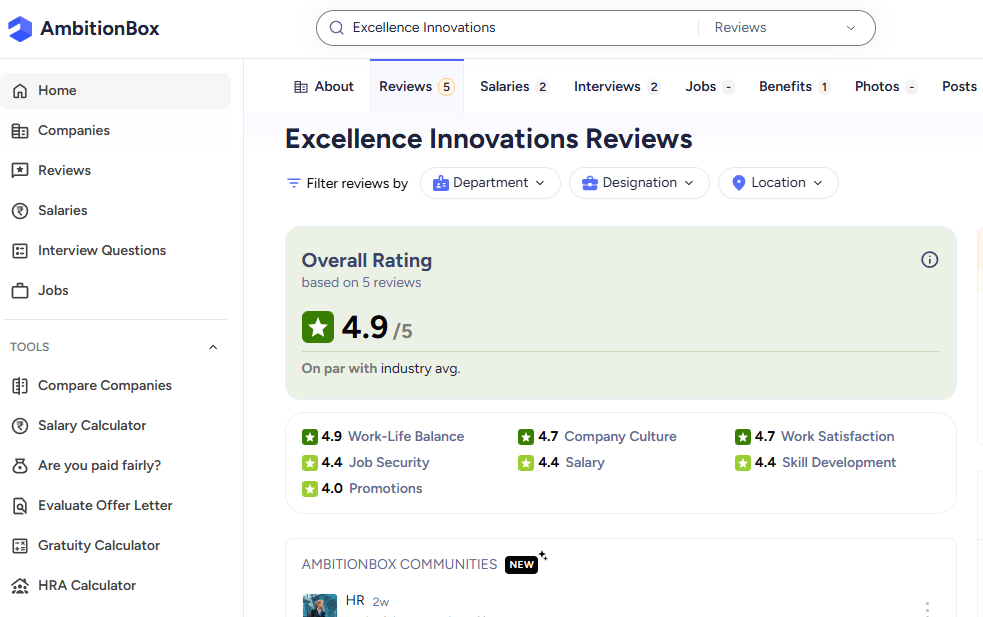
Task: Click the AmbitionBox wordmark text
Action: (x=100, y=28)
